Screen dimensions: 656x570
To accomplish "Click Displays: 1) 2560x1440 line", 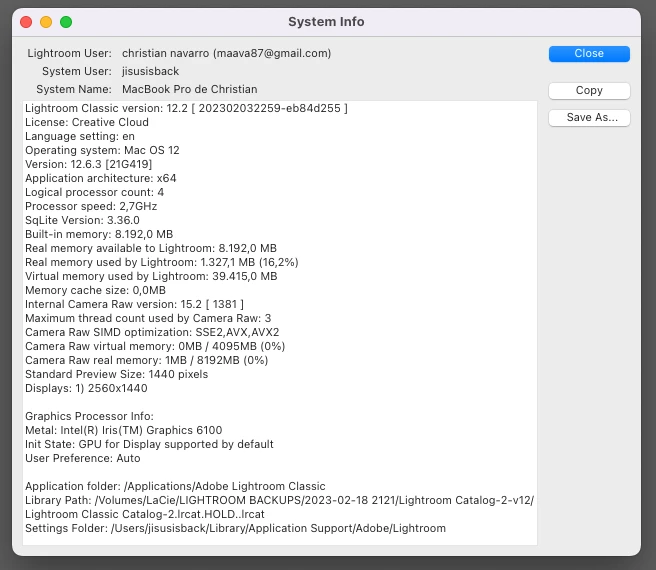I will click(86, 388).
